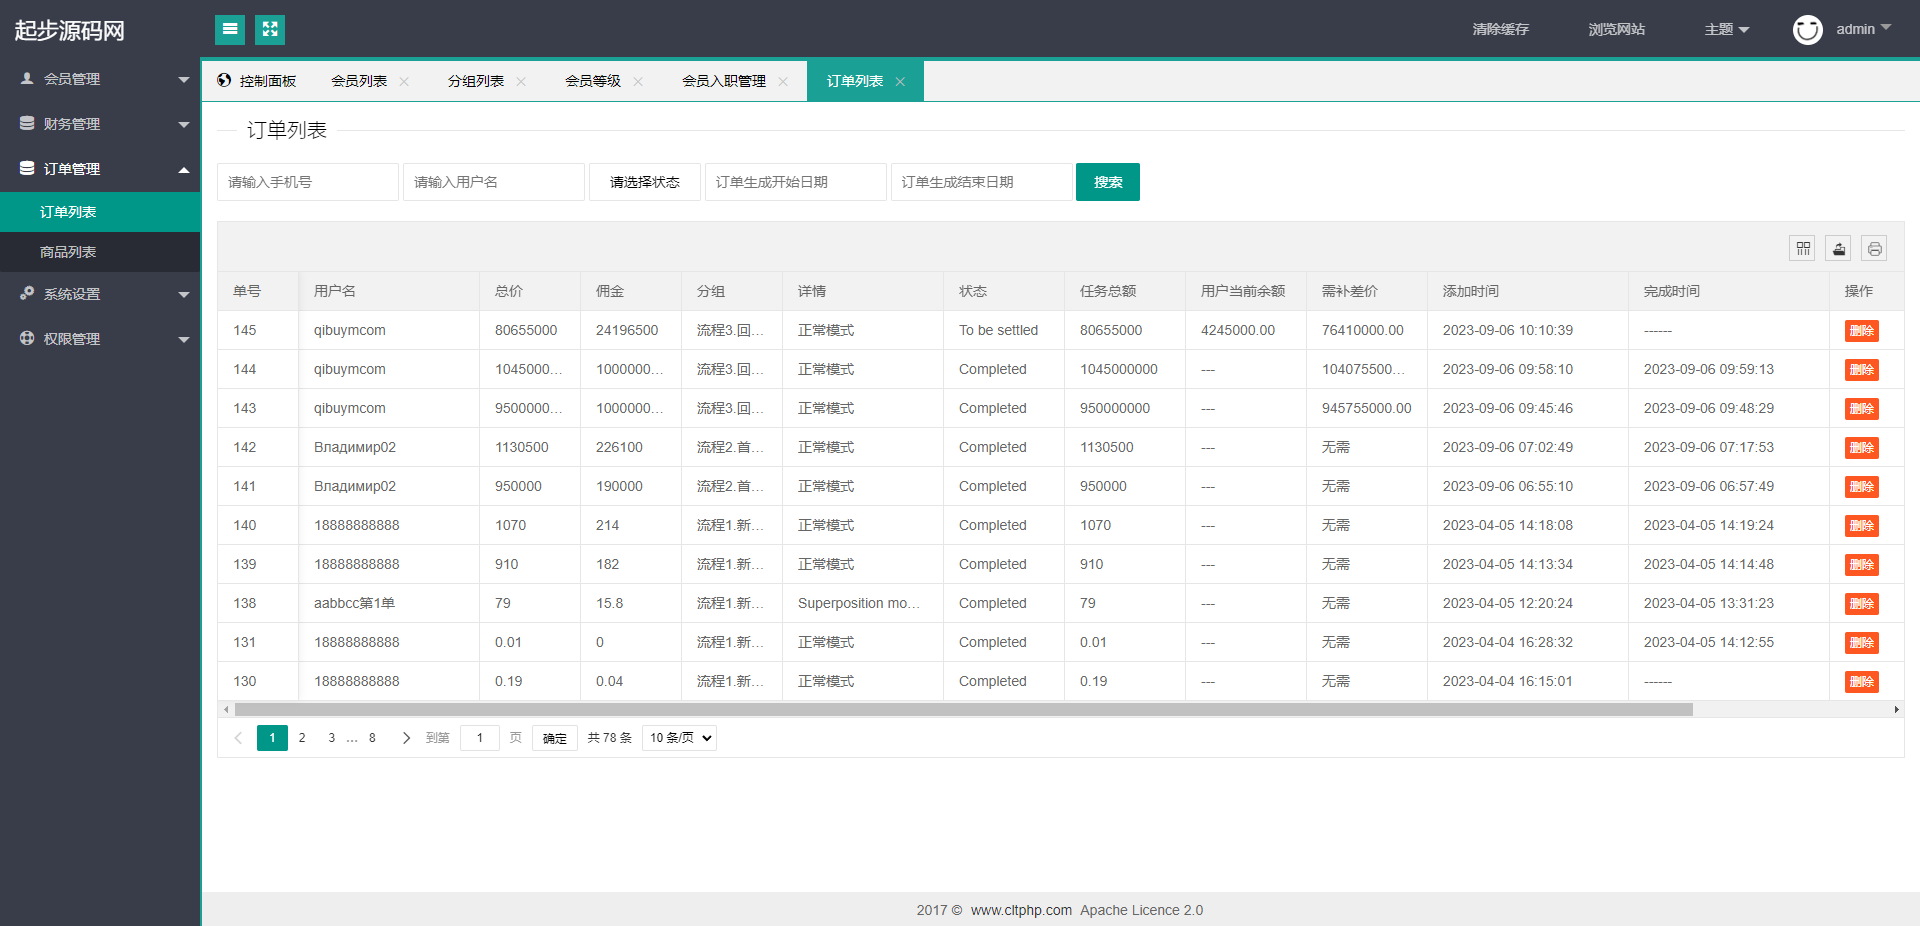Select 商品列表 in the sidebar
This screenshot has width=1920, height=926.
pos(68,252)
